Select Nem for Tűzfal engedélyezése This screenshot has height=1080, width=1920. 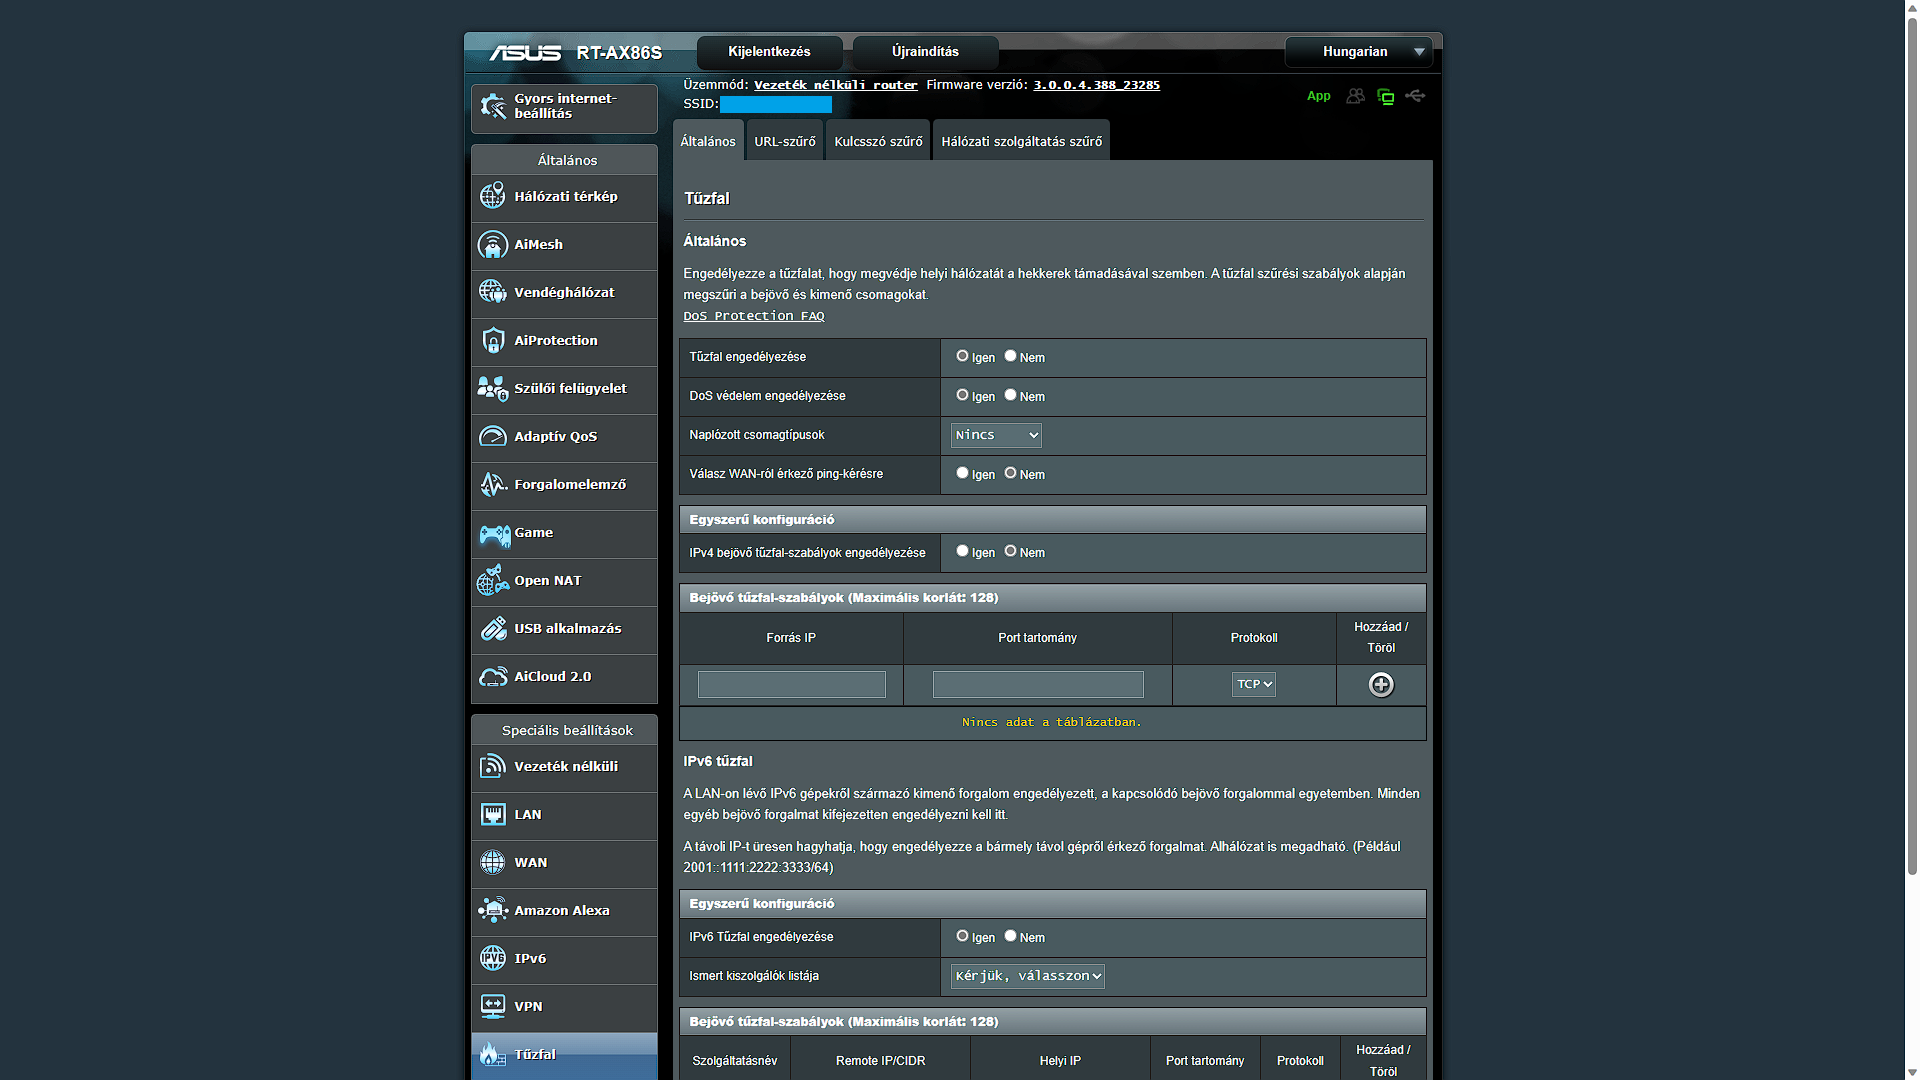pos(1010,356)
